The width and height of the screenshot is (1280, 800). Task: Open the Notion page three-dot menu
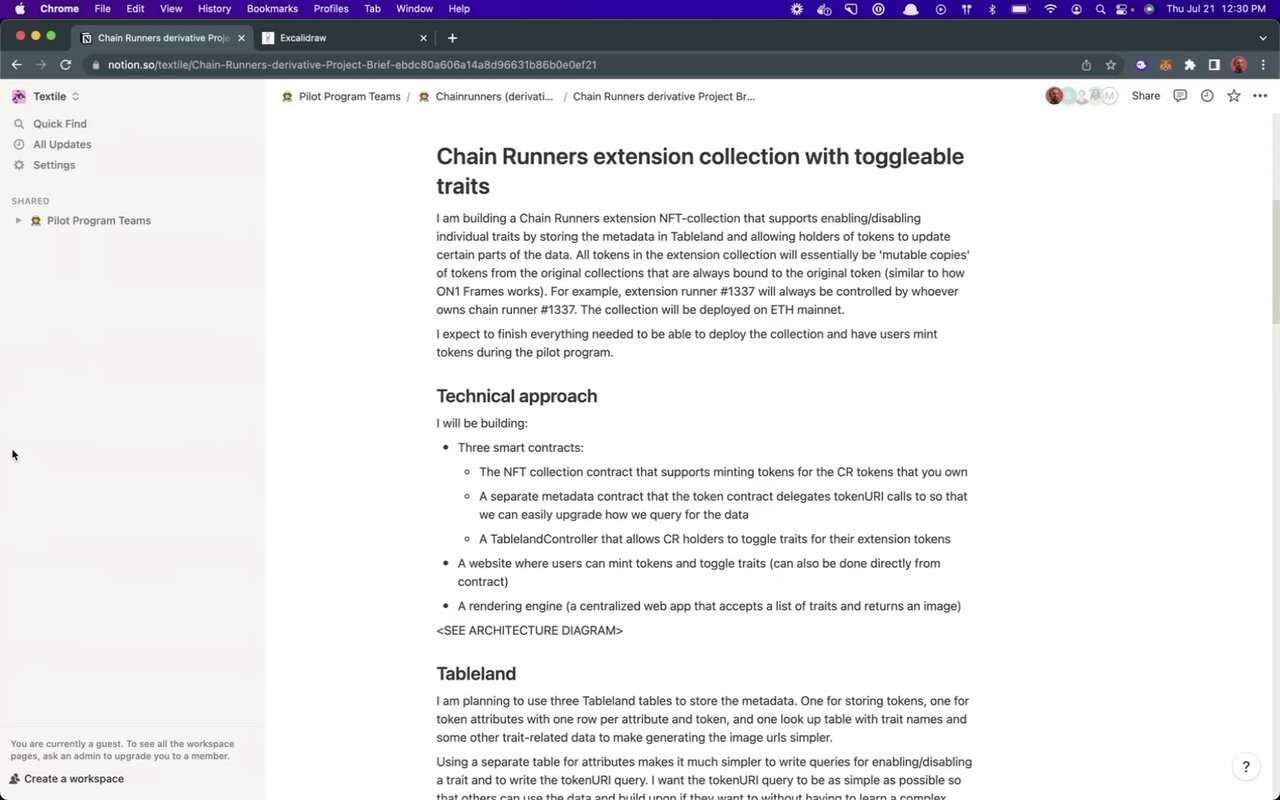point(1260,96)
